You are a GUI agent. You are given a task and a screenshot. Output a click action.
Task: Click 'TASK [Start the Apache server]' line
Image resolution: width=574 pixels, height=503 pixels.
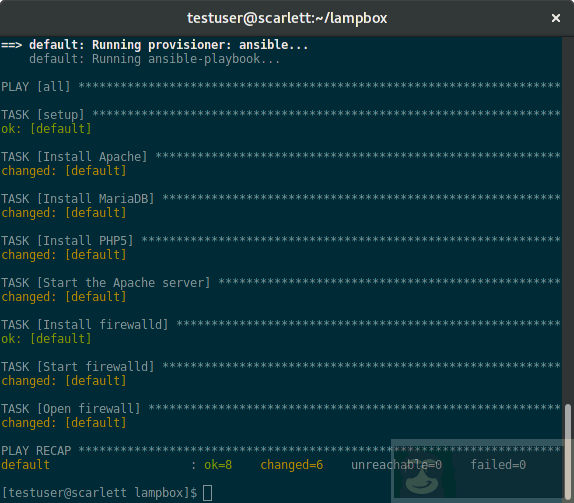click(281, 283)
